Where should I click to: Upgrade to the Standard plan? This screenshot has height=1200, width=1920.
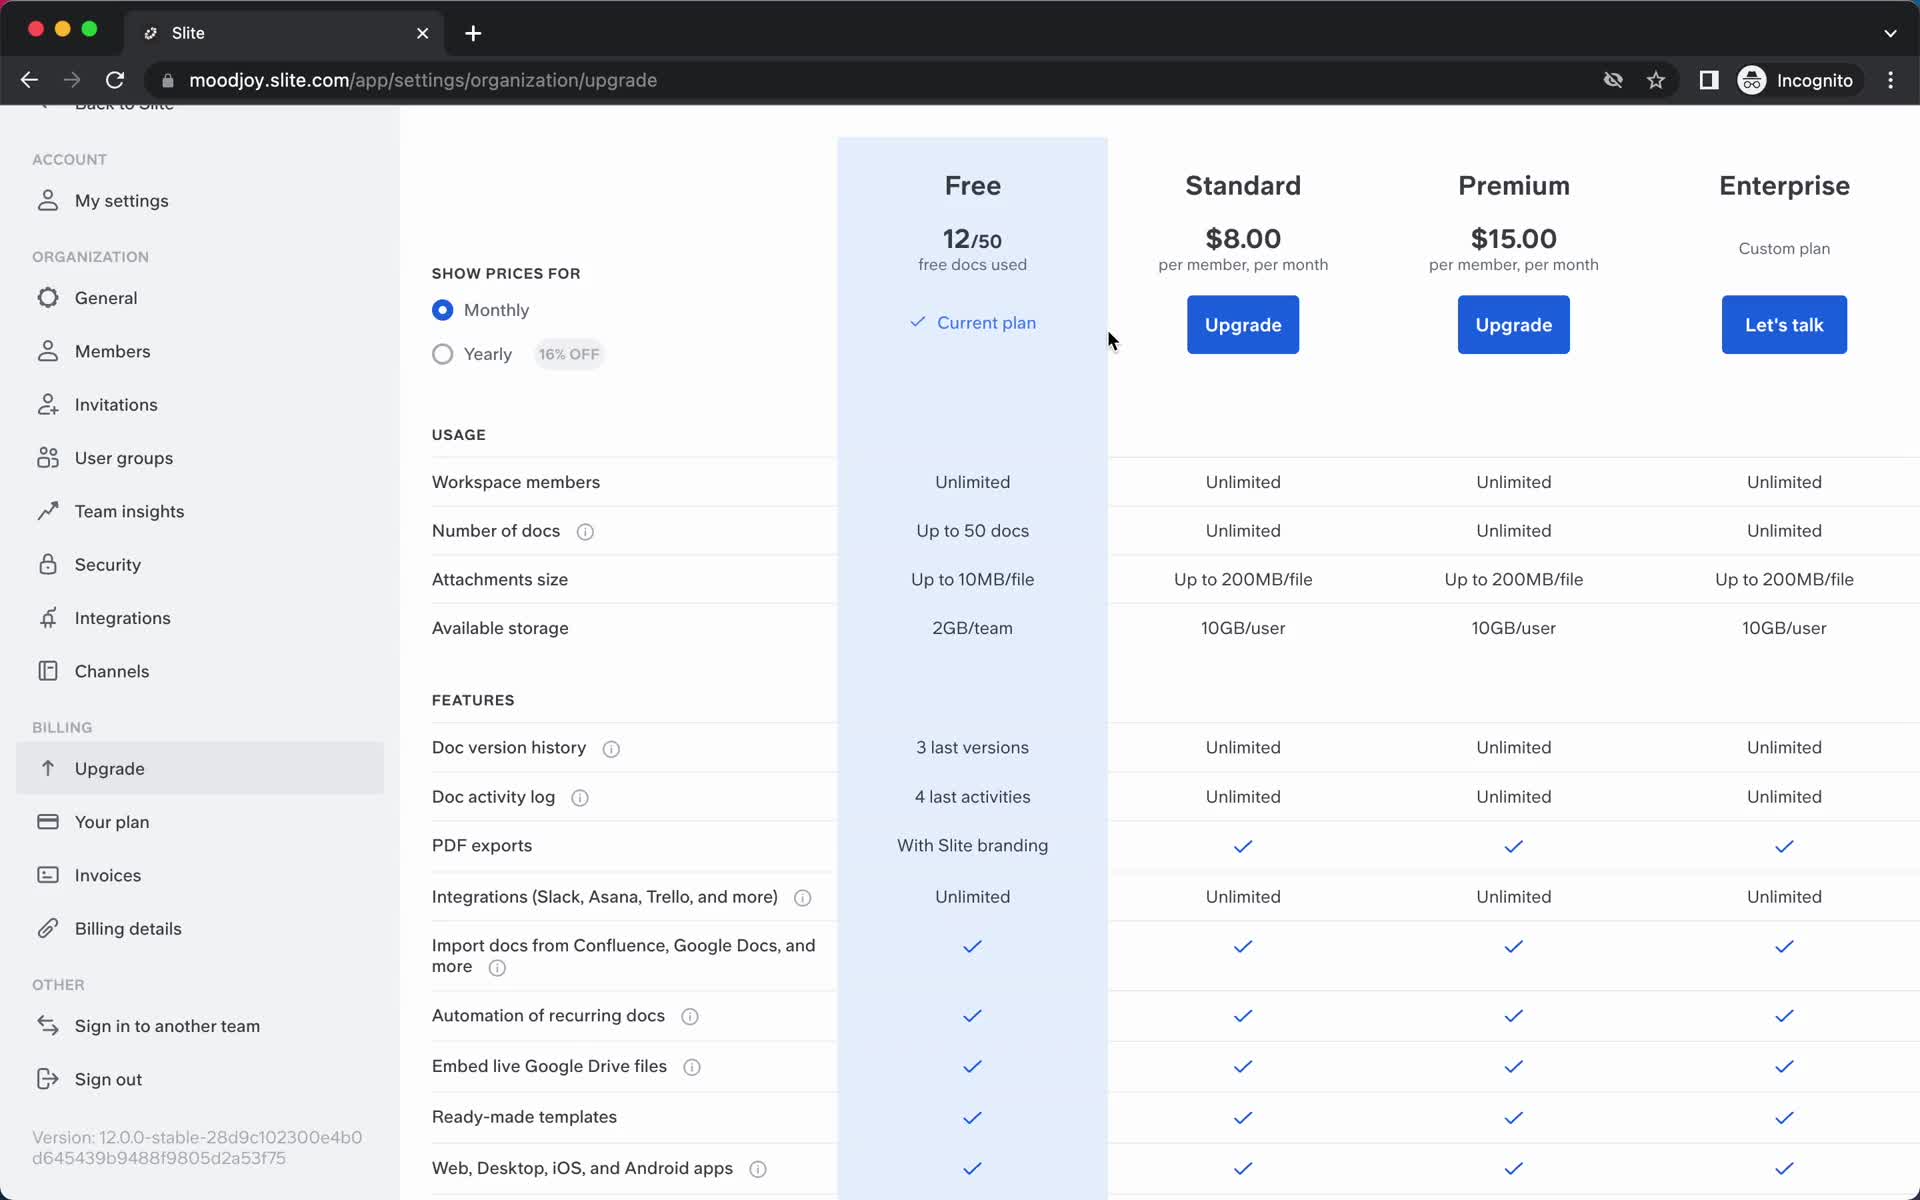(1243, 325)
